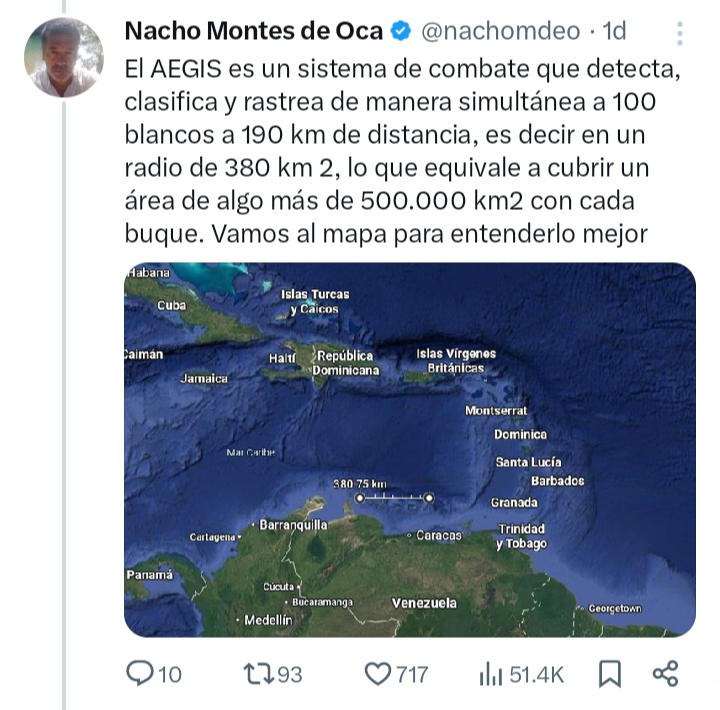Screen dimensions: 720x710
Task: Click the Venezuela label on the map
Action: tap(424, 603)
